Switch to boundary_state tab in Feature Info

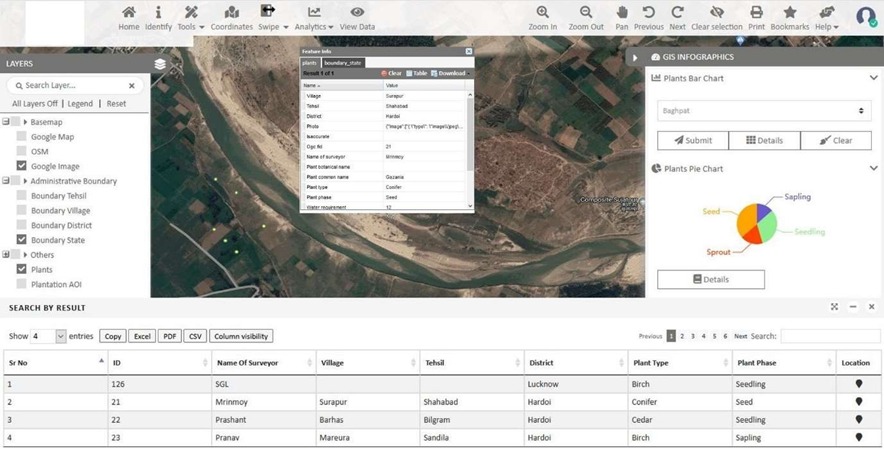[342, 63]
